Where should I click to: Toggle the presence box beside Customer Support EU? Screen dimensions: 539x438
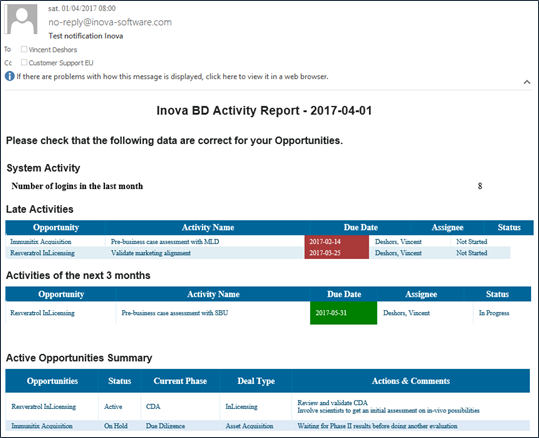24,62
